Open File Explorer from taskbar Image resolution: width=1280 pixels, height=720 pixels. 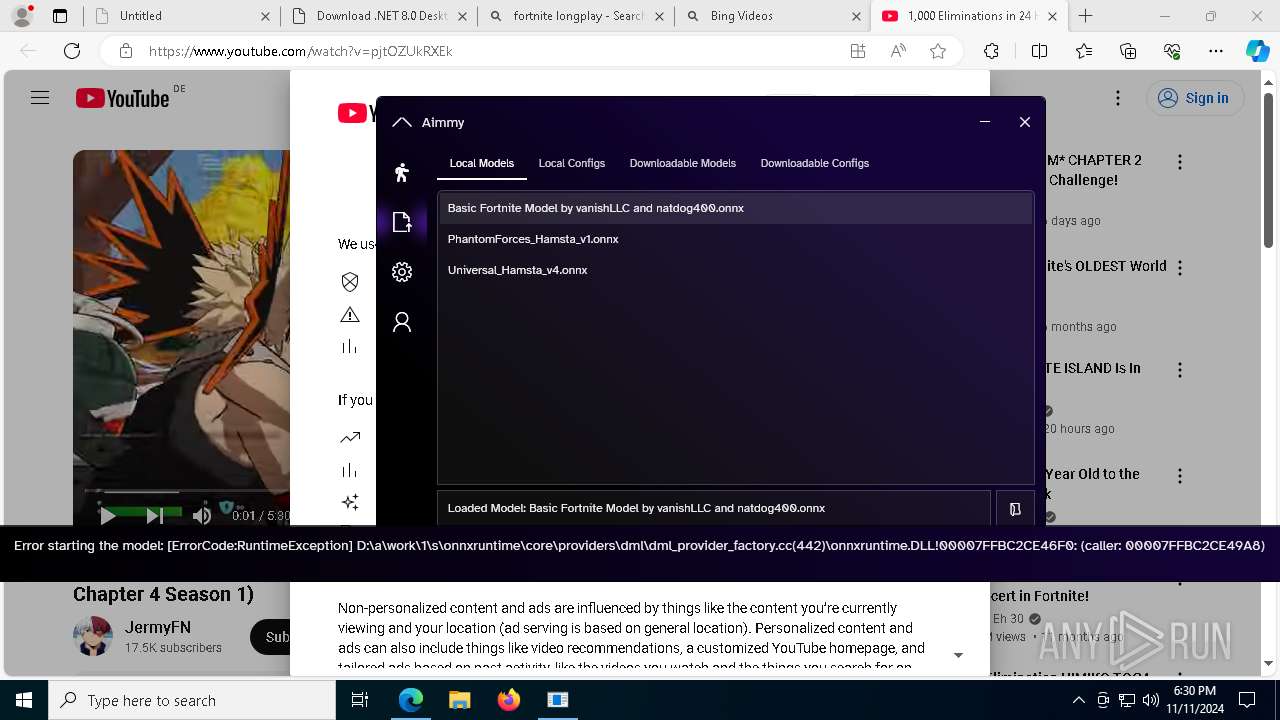pyautogui.click(x=459, y=700)
